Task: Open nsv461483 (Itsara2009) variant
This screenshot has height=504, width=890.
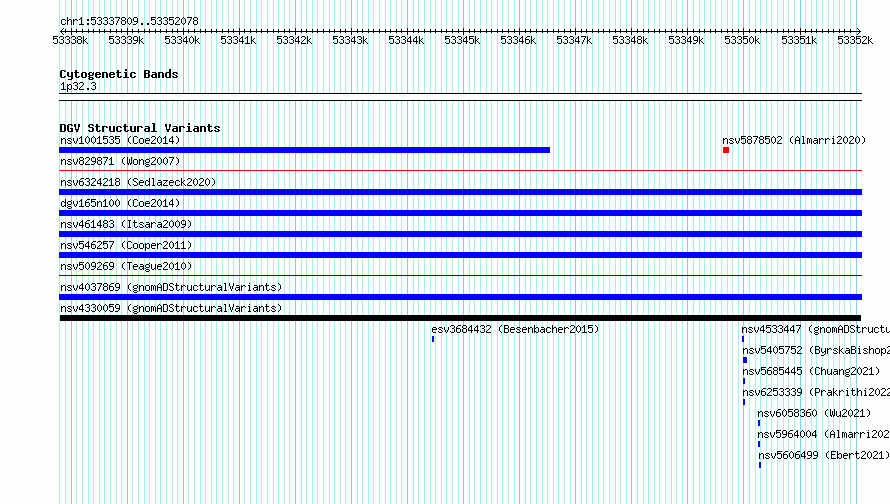Action: 126,224
